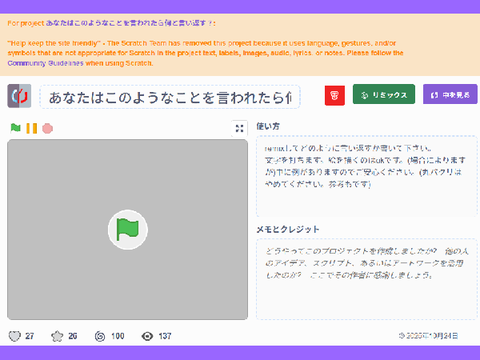
Task: Edit the project title field
Action: point(170,97)
